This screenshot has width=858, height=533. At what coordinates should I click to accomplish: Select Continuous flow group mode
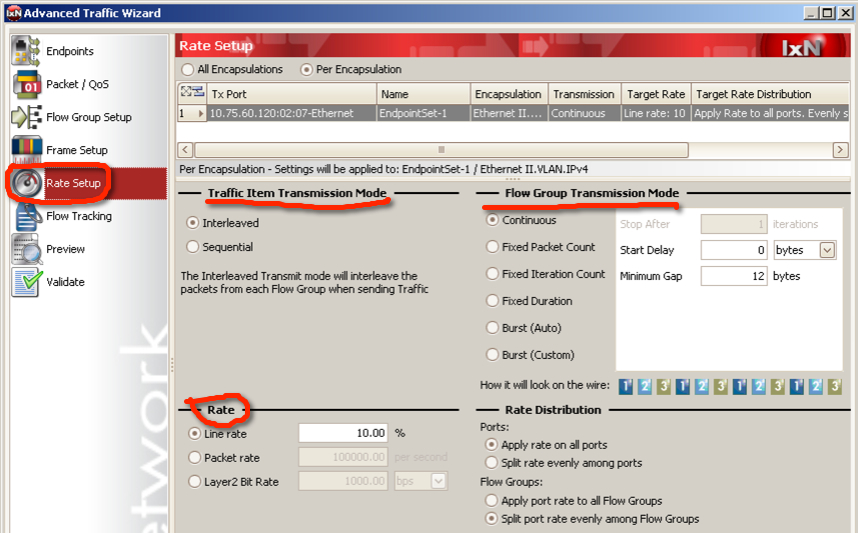(492, 220)
